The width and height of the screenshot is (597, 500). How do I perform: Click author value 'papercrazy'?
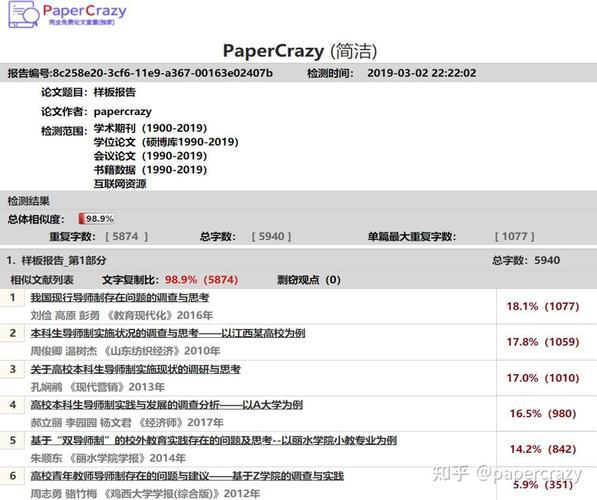point(123,112)
